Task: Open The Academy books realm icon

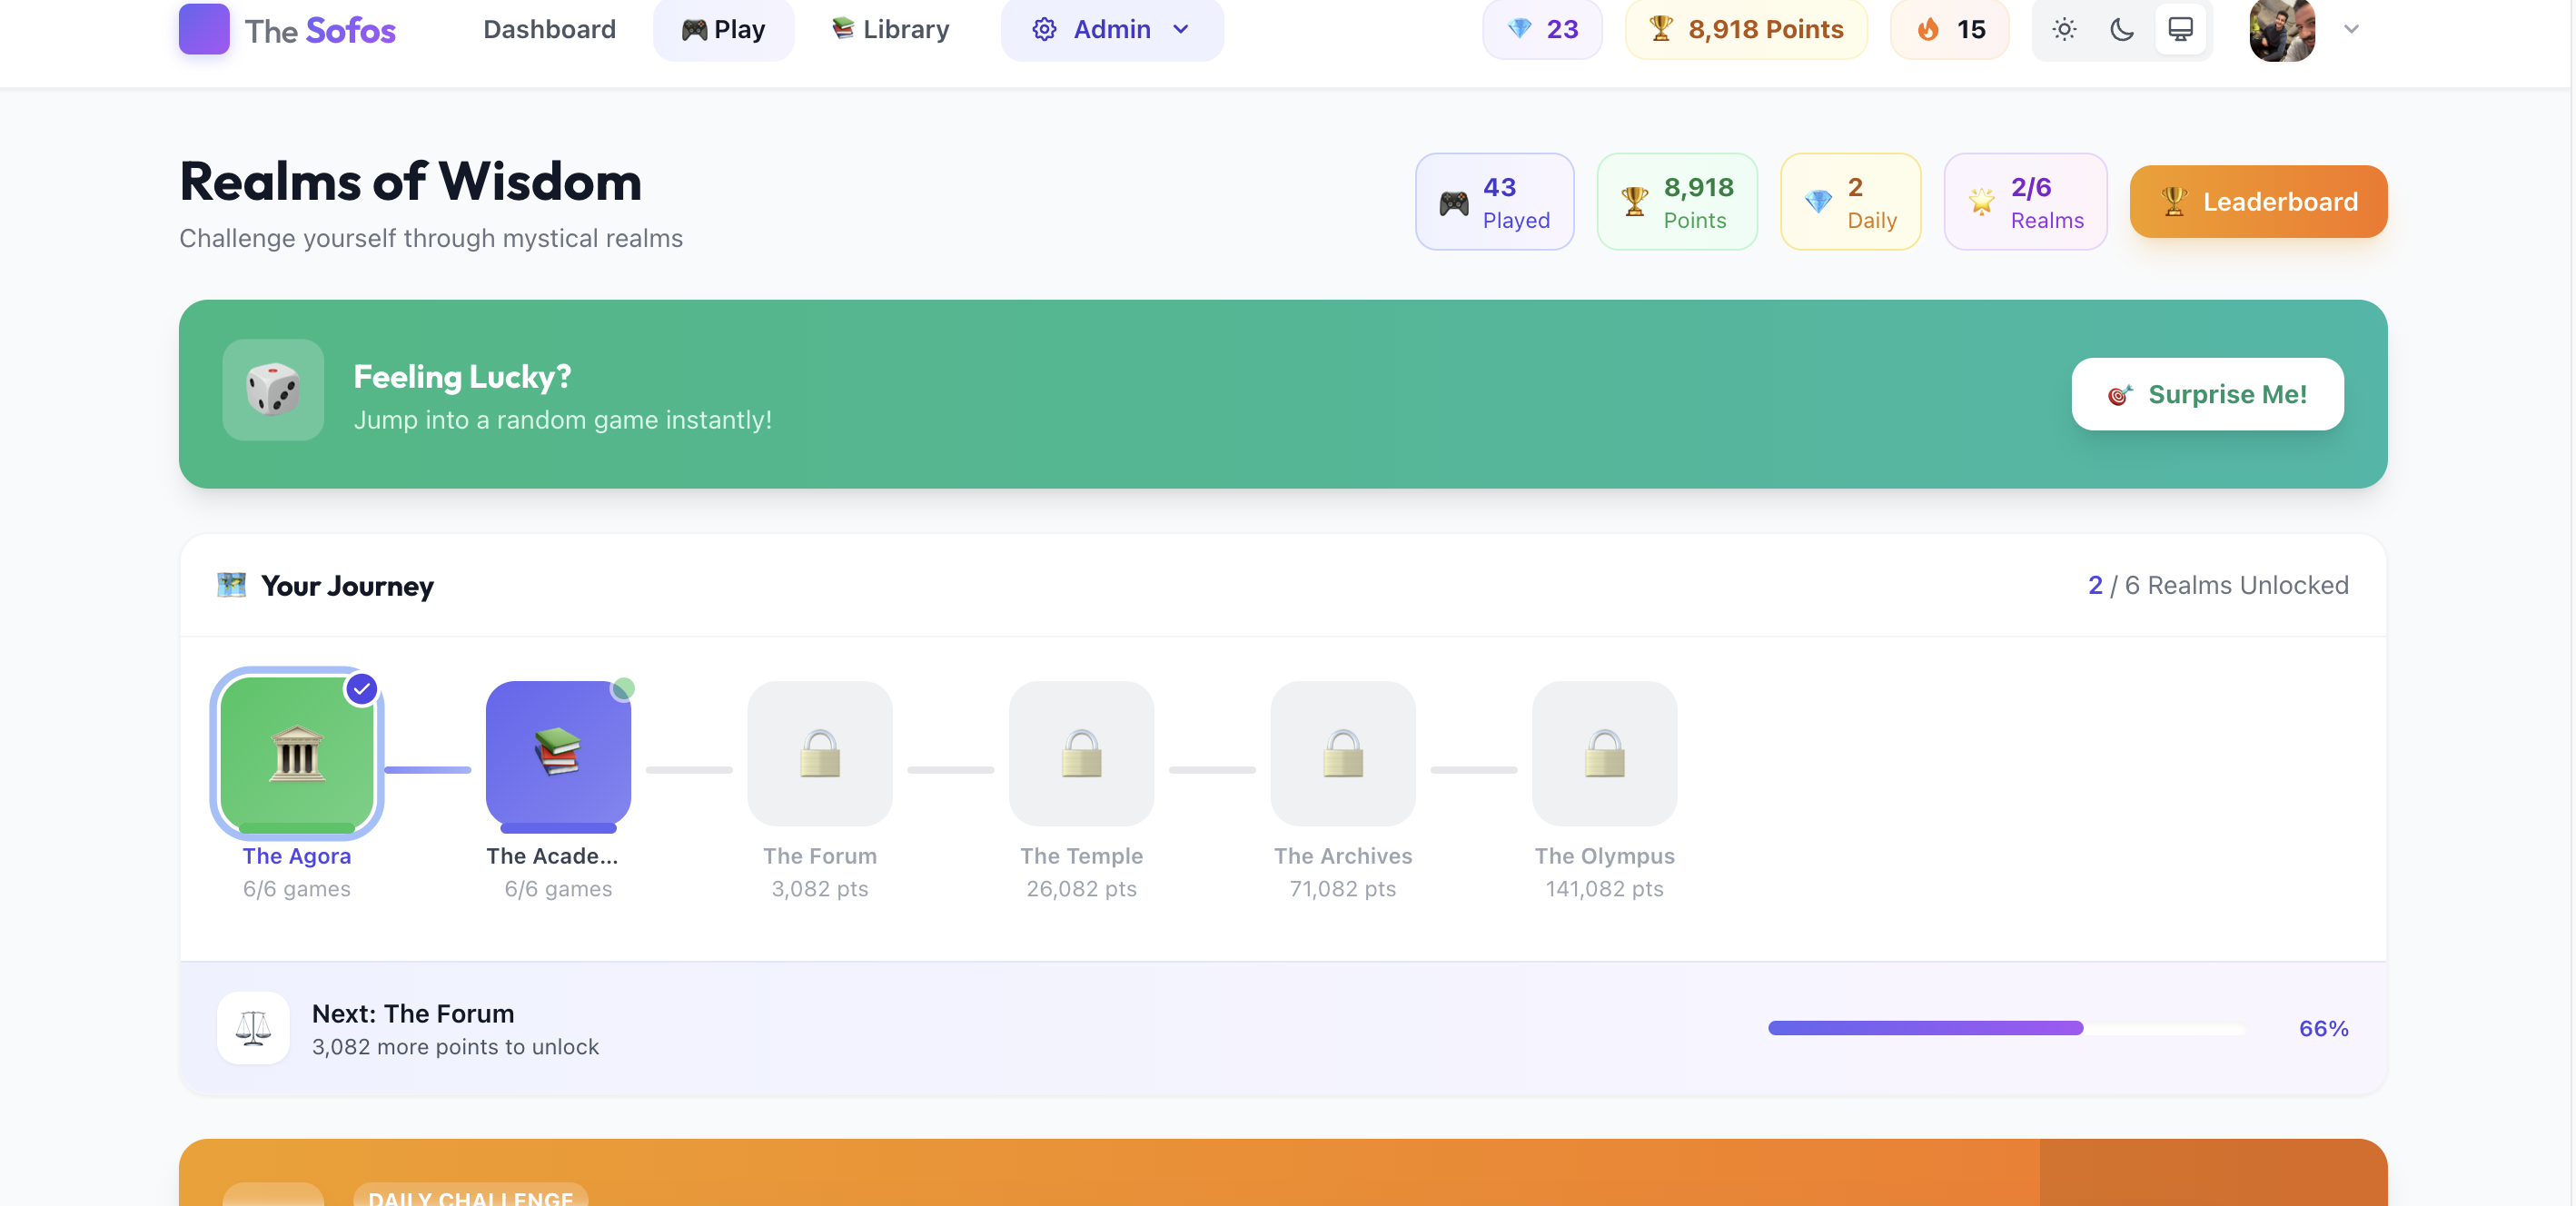Action: 558,753
